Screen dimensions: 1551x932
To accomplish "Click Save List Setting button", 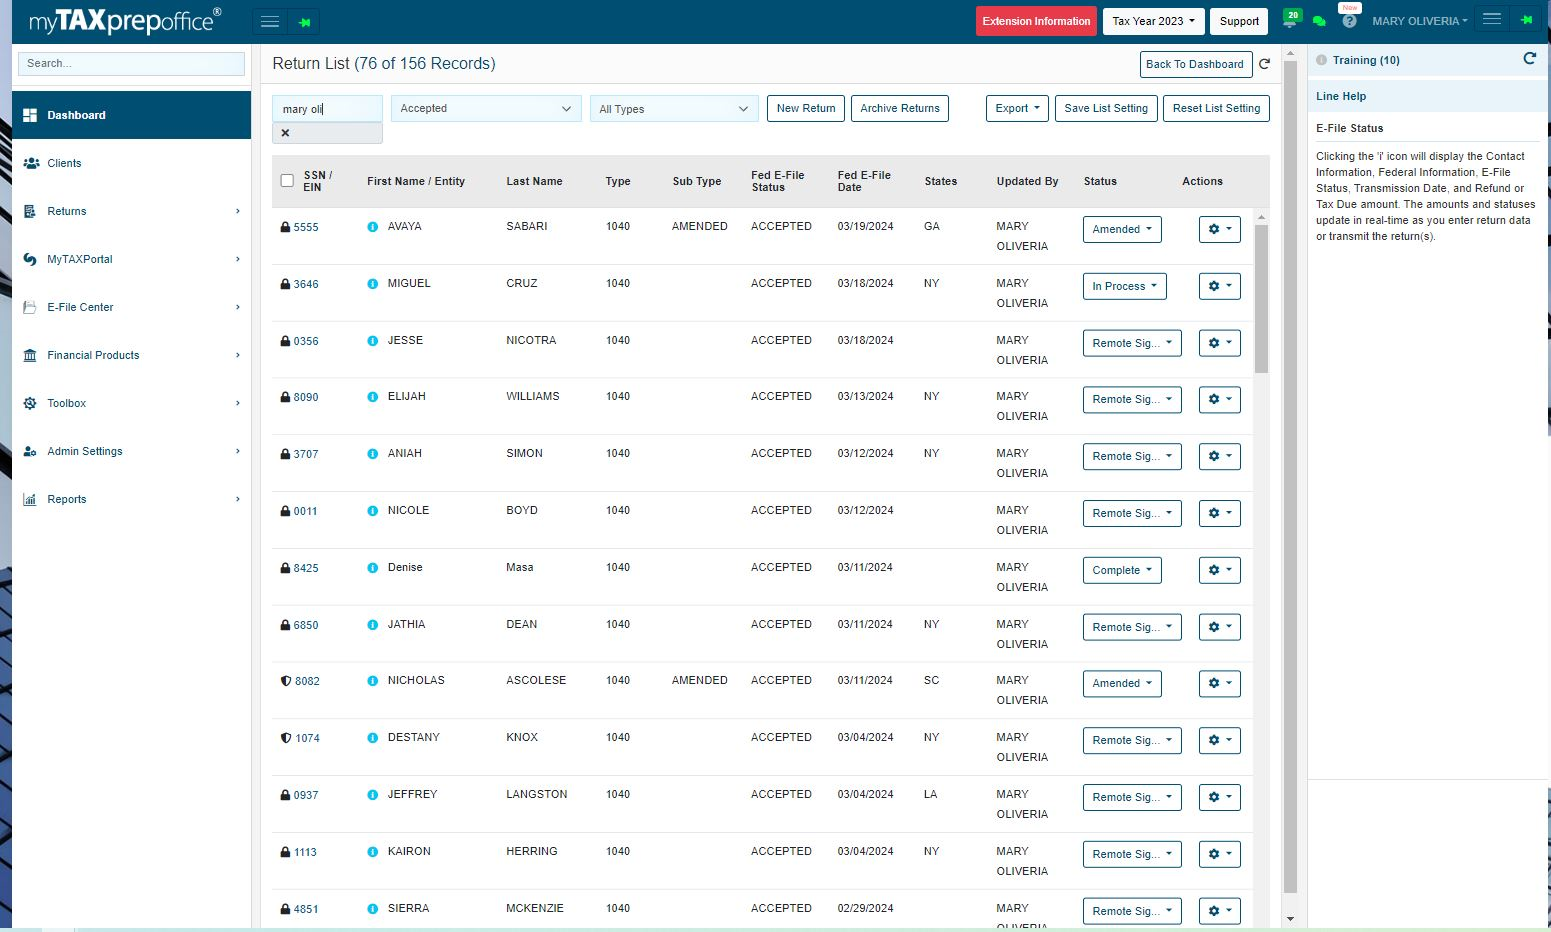I will click(x=1106, y=108).
